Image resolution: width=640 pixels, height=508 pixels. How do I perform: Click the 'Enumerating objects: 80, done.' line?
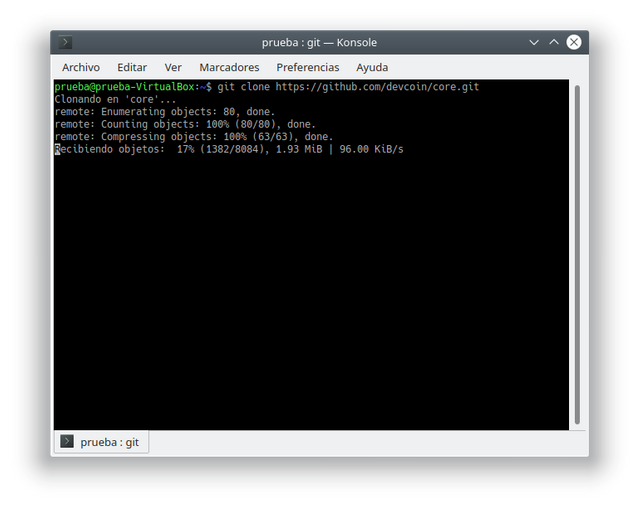pyautogui.click(x=165, y=112)
